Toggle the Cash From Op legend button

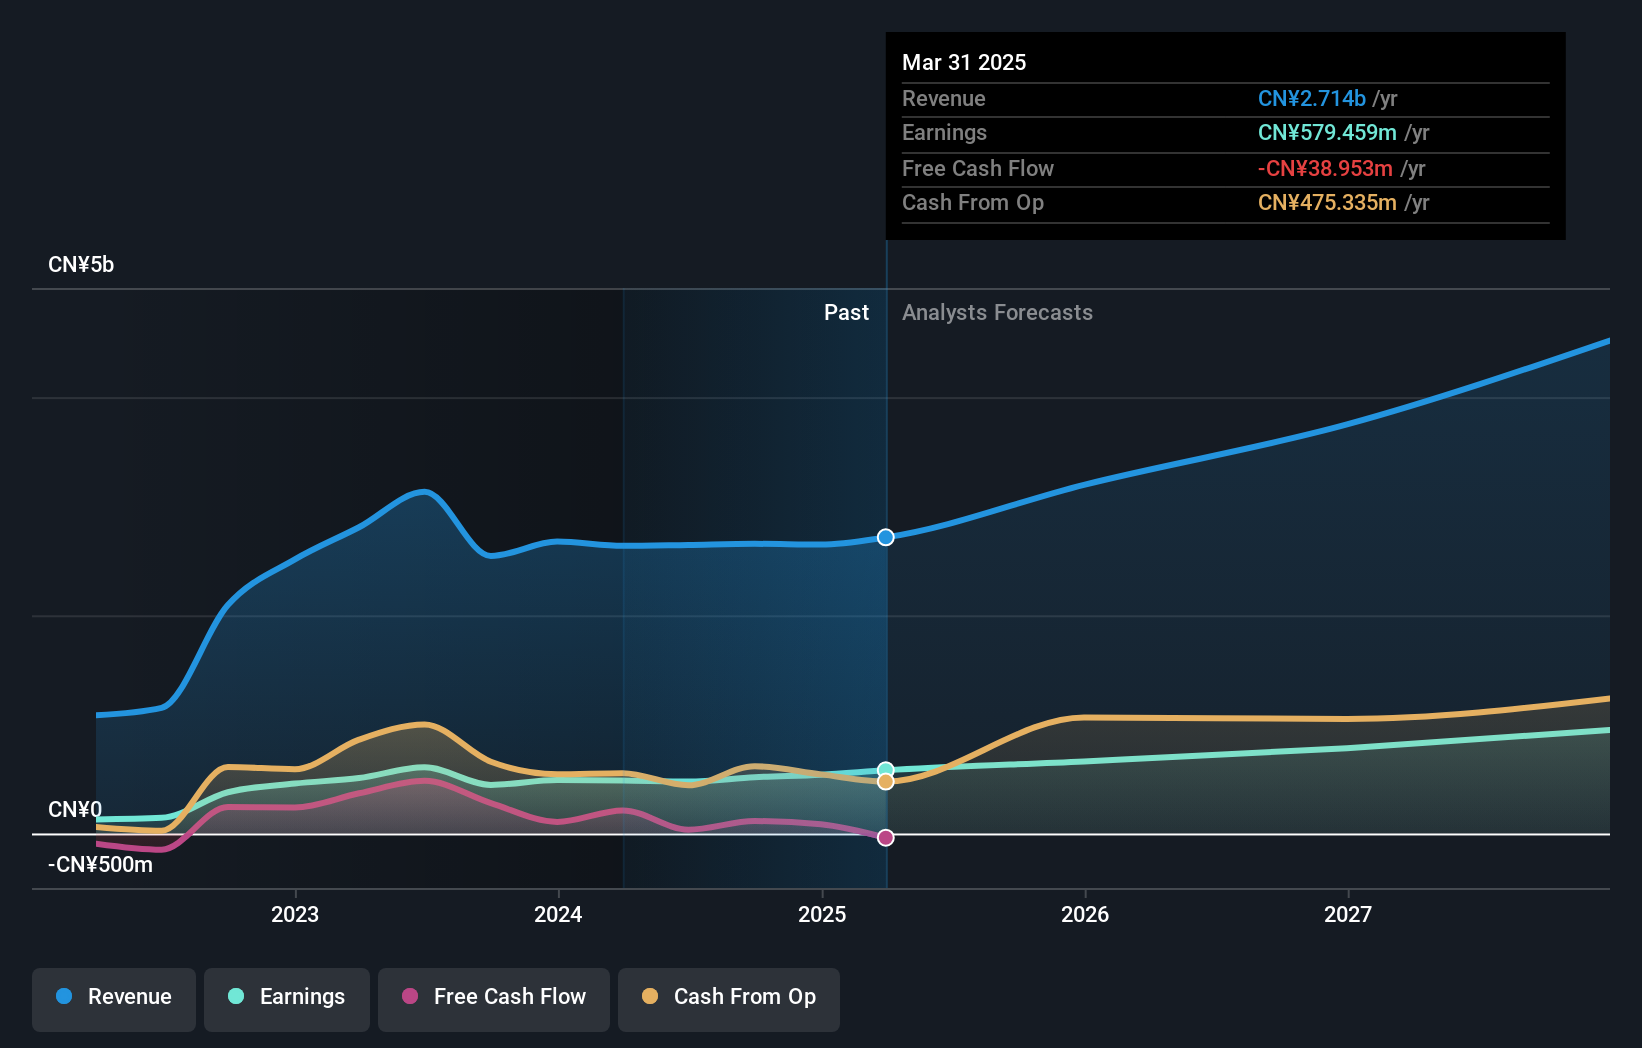(x=729, y=999)
